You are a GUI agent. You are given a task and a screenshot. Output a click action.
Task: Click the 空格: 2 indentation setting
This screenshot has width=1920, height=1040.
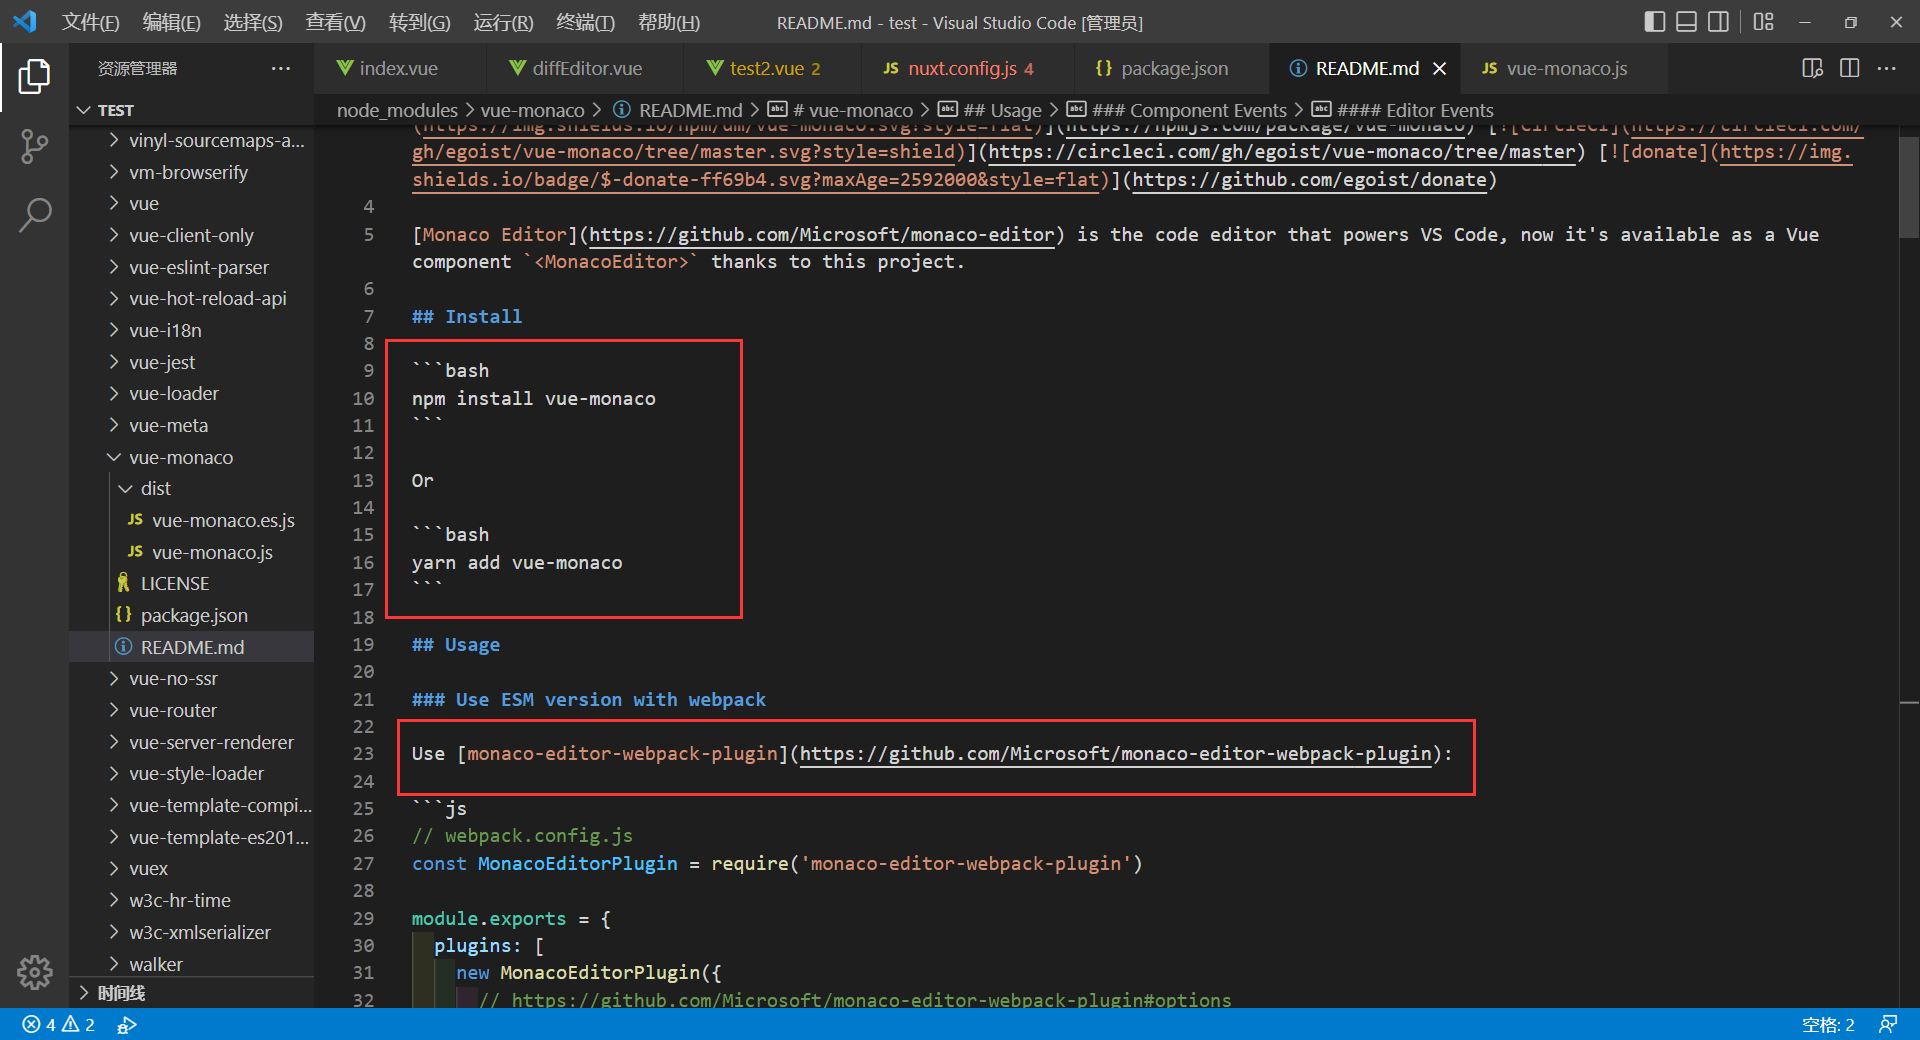click(x=1828, y=1025)
